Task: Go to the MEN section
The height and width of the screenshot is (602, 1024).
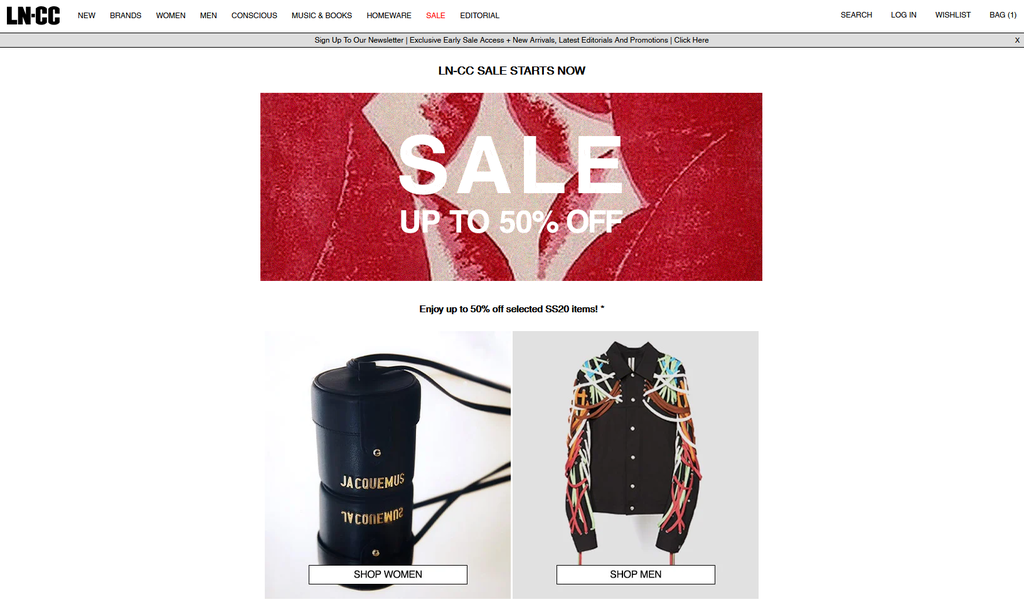Action: [208, 16]
